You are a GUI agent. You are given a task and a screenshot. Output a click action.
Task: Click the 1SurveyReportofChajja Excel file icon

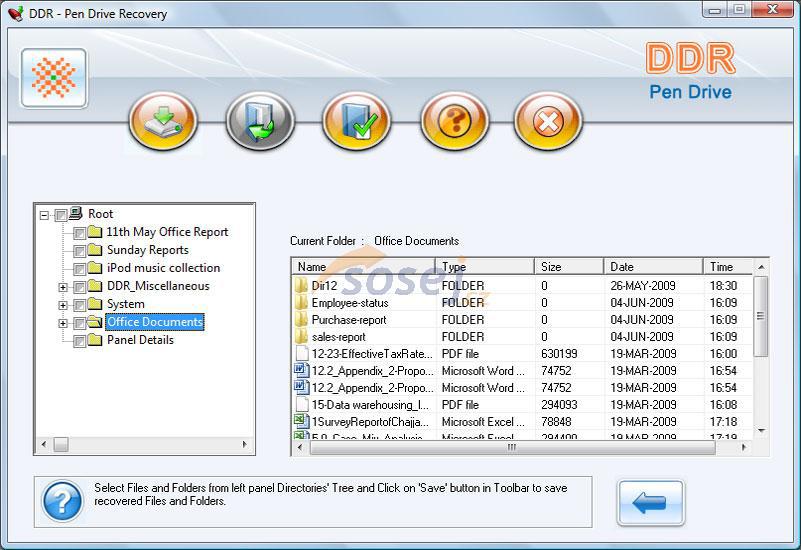(301, 421)
